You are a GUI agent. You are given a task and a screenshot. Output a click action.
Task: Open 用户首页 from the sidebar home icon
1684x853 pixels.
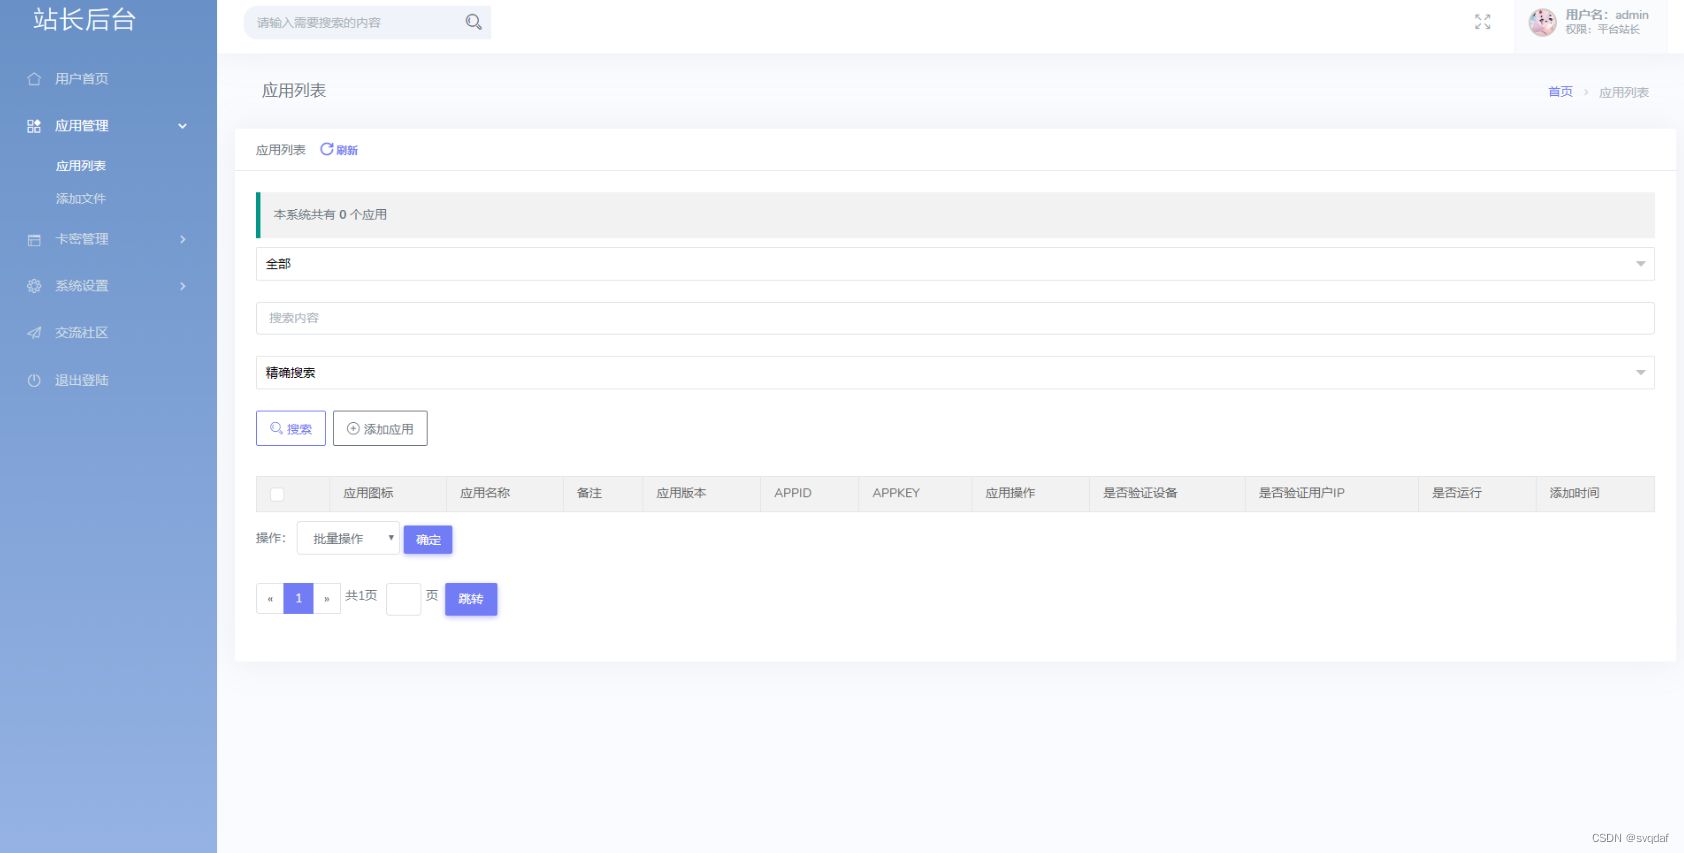coord(34,79)
